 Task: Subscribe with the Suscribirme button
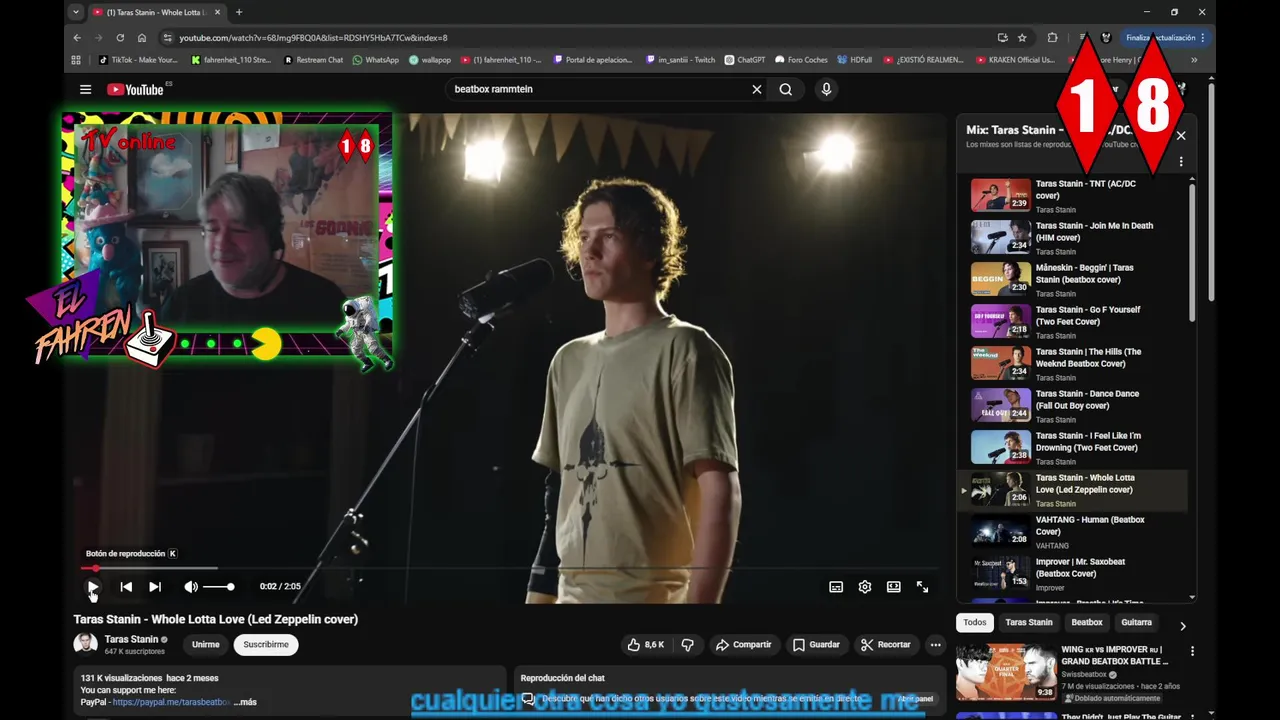coord(266,645)
